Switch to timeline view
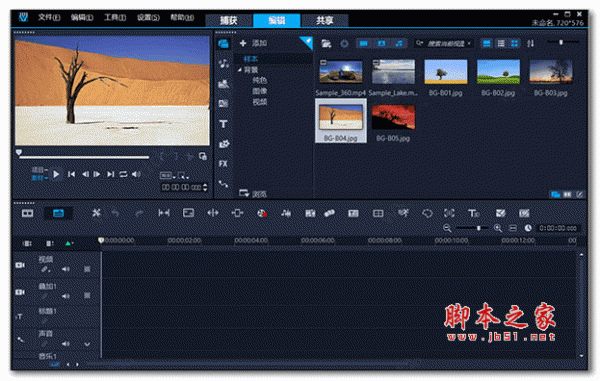600x381 pixels. point(58,213)
